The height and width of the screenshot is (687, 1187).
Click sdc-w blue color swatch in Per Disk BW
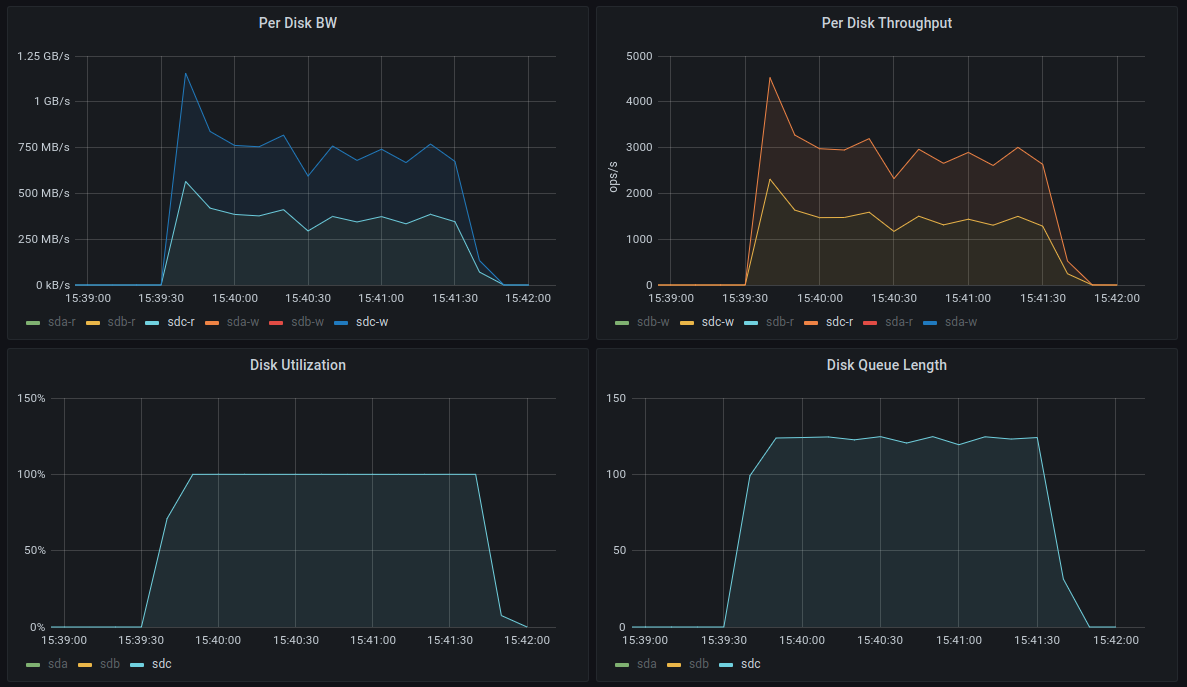coord(341,322)
